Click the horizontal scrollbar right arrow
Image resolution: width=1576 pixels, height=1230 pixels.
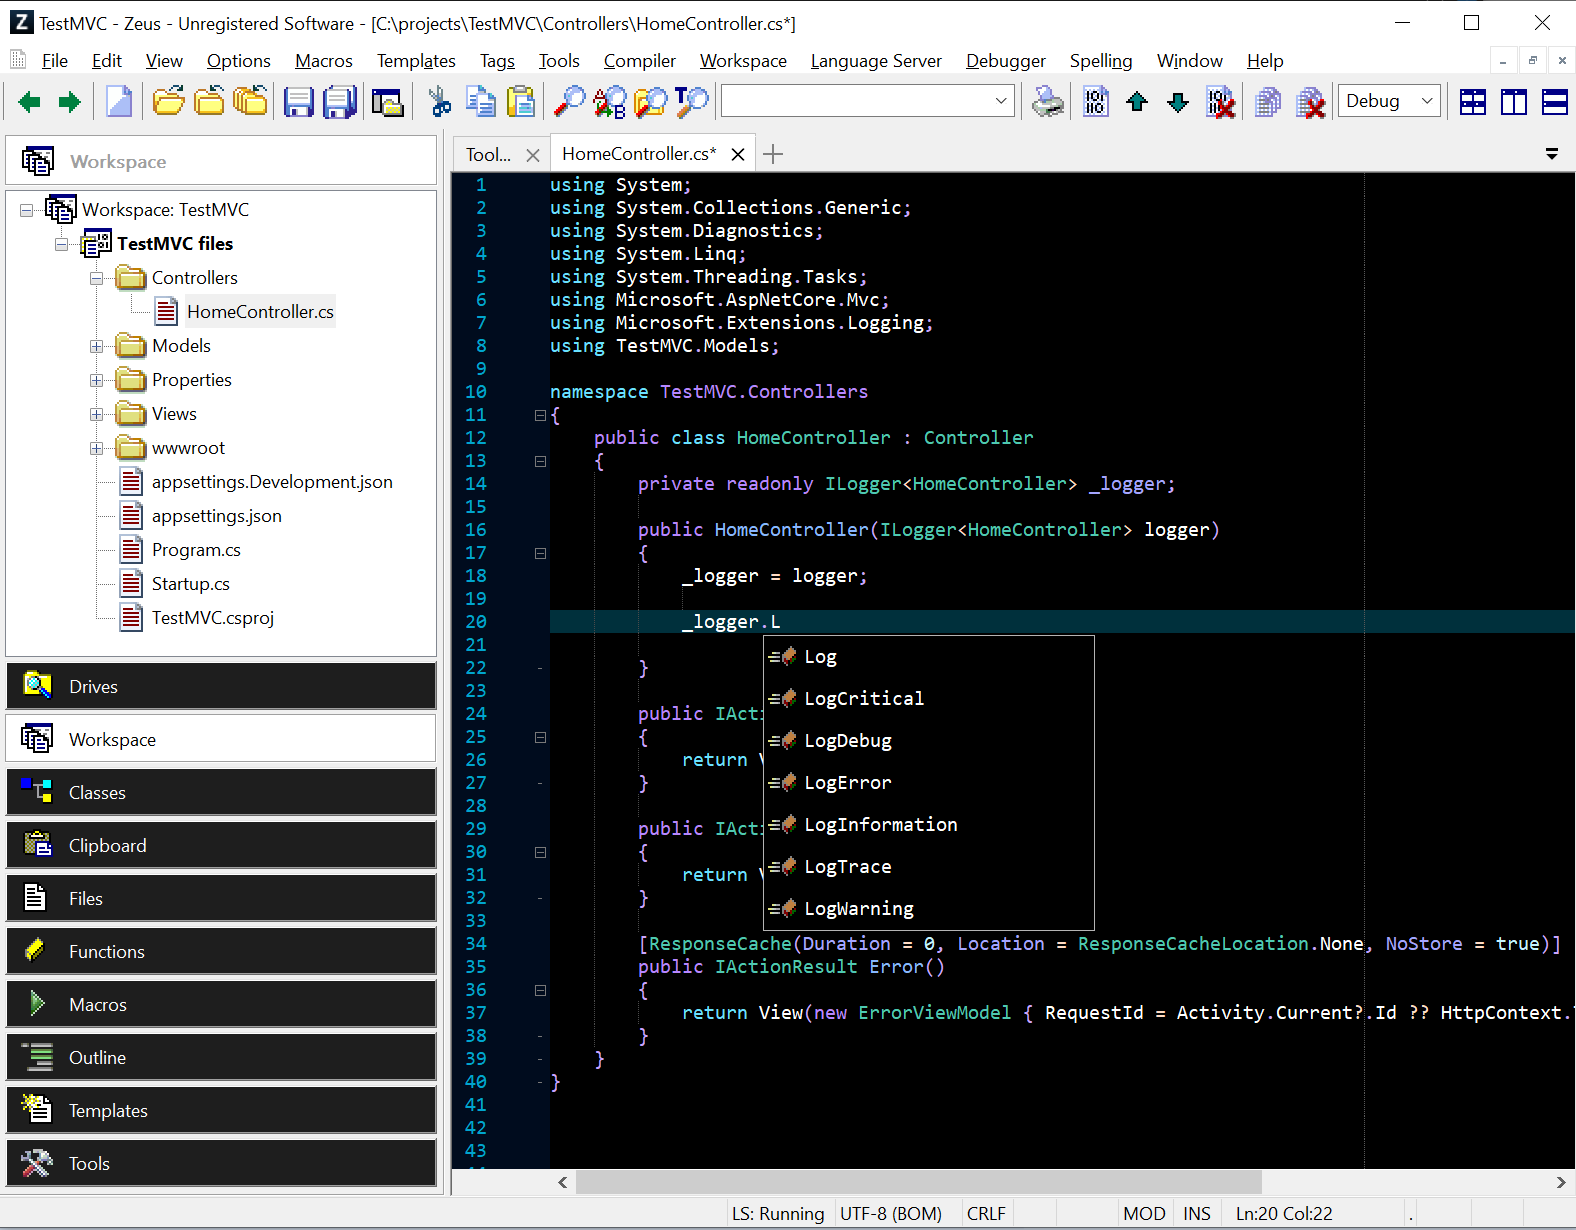(1561, 1182)
